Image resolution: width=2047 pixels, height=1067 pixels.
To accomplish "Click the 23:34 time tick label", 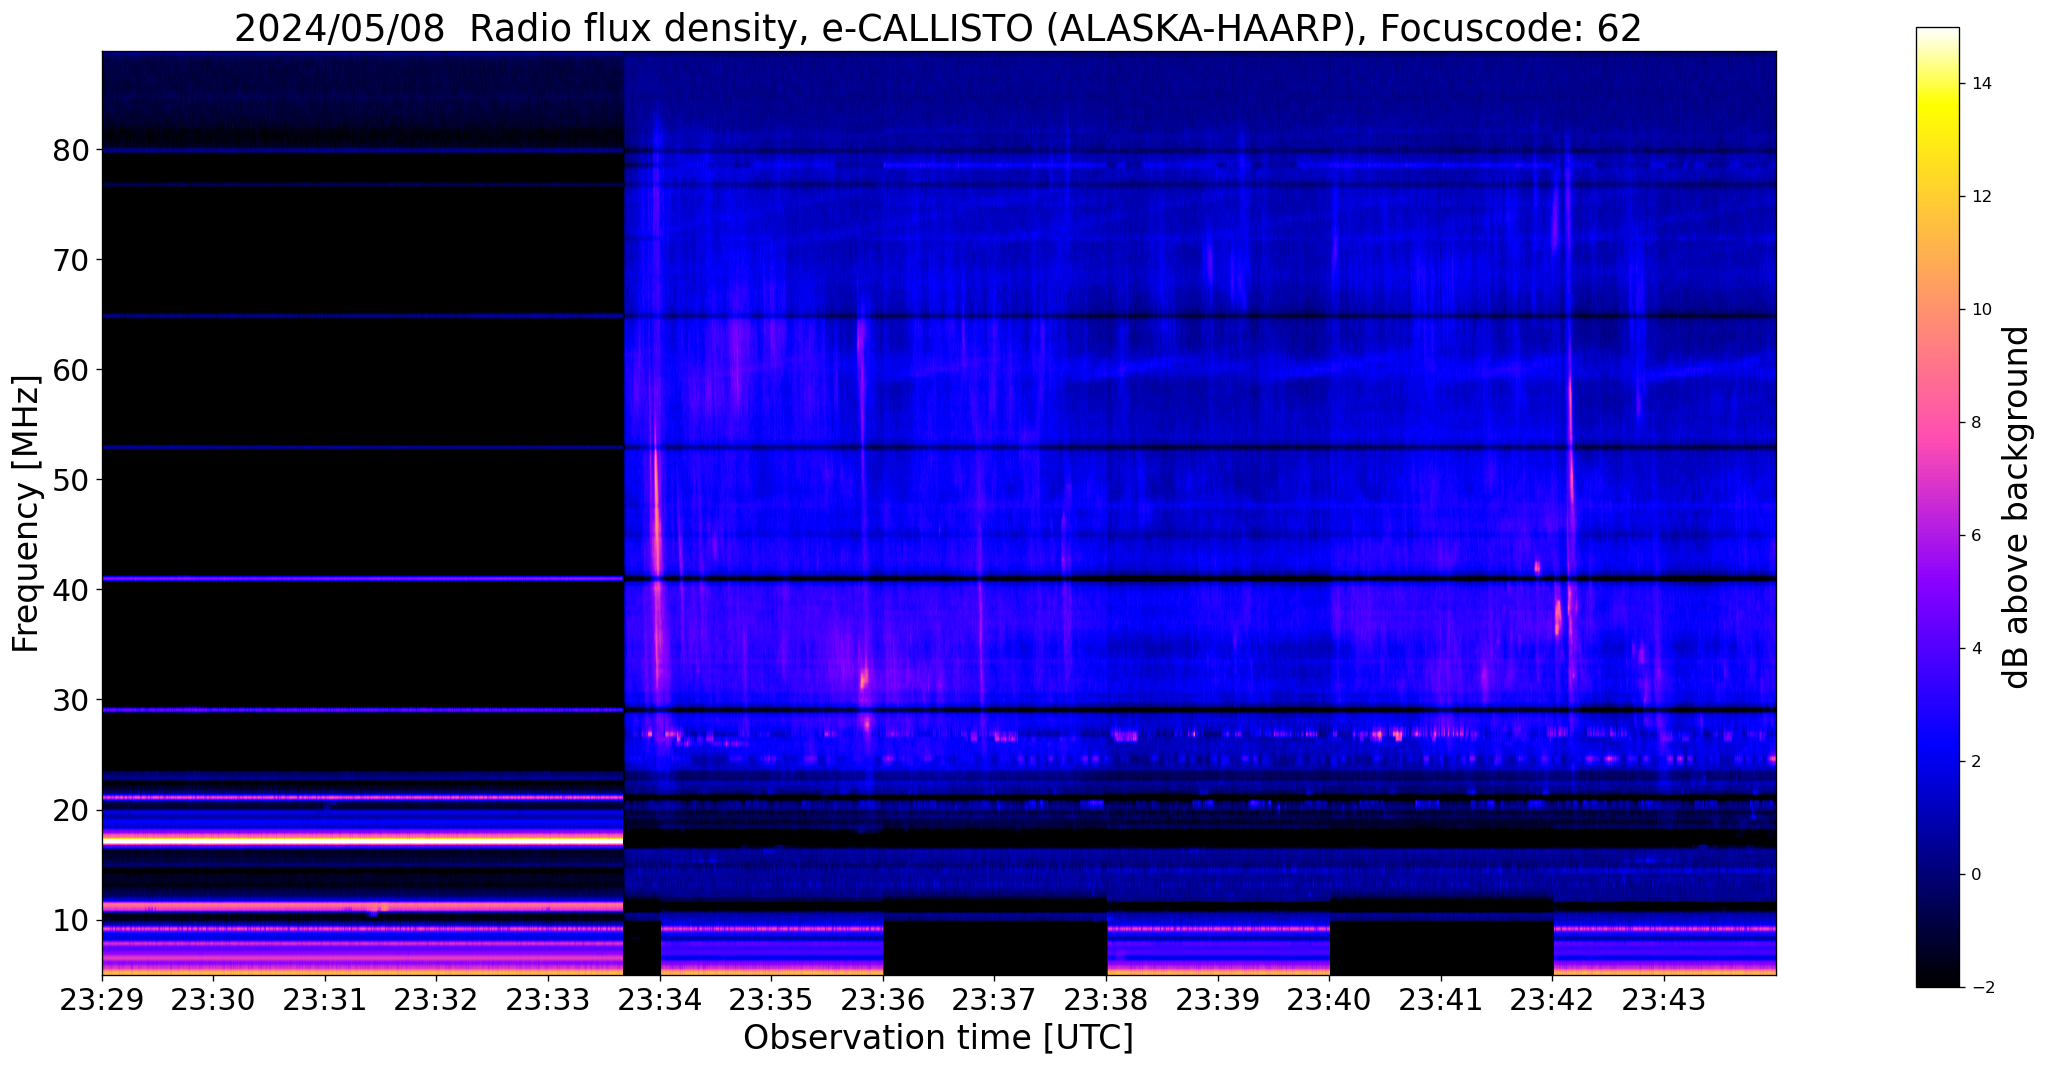I will (659, 1000).
